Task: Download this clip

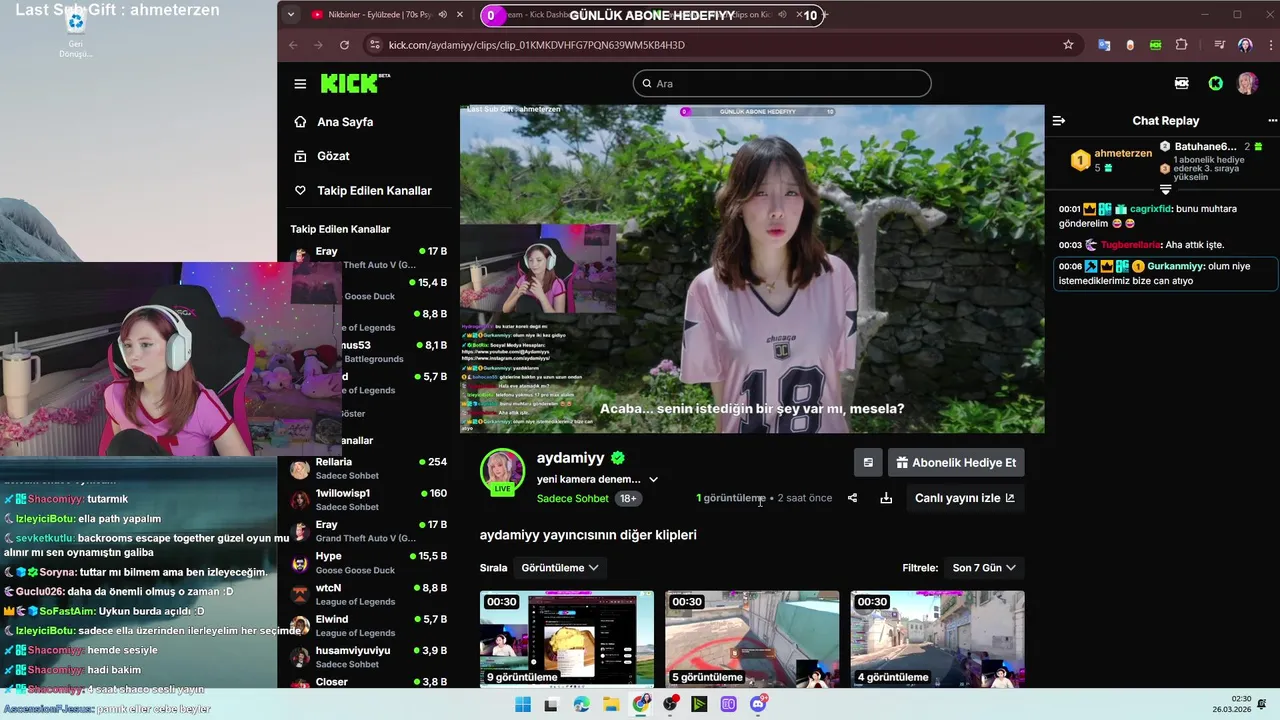Action: click(x=886, y=498)
